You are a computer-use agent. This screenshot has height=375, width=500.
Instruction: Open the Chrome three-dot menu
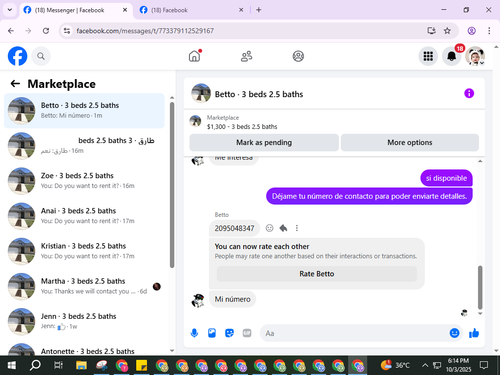(x=489, y=31)
